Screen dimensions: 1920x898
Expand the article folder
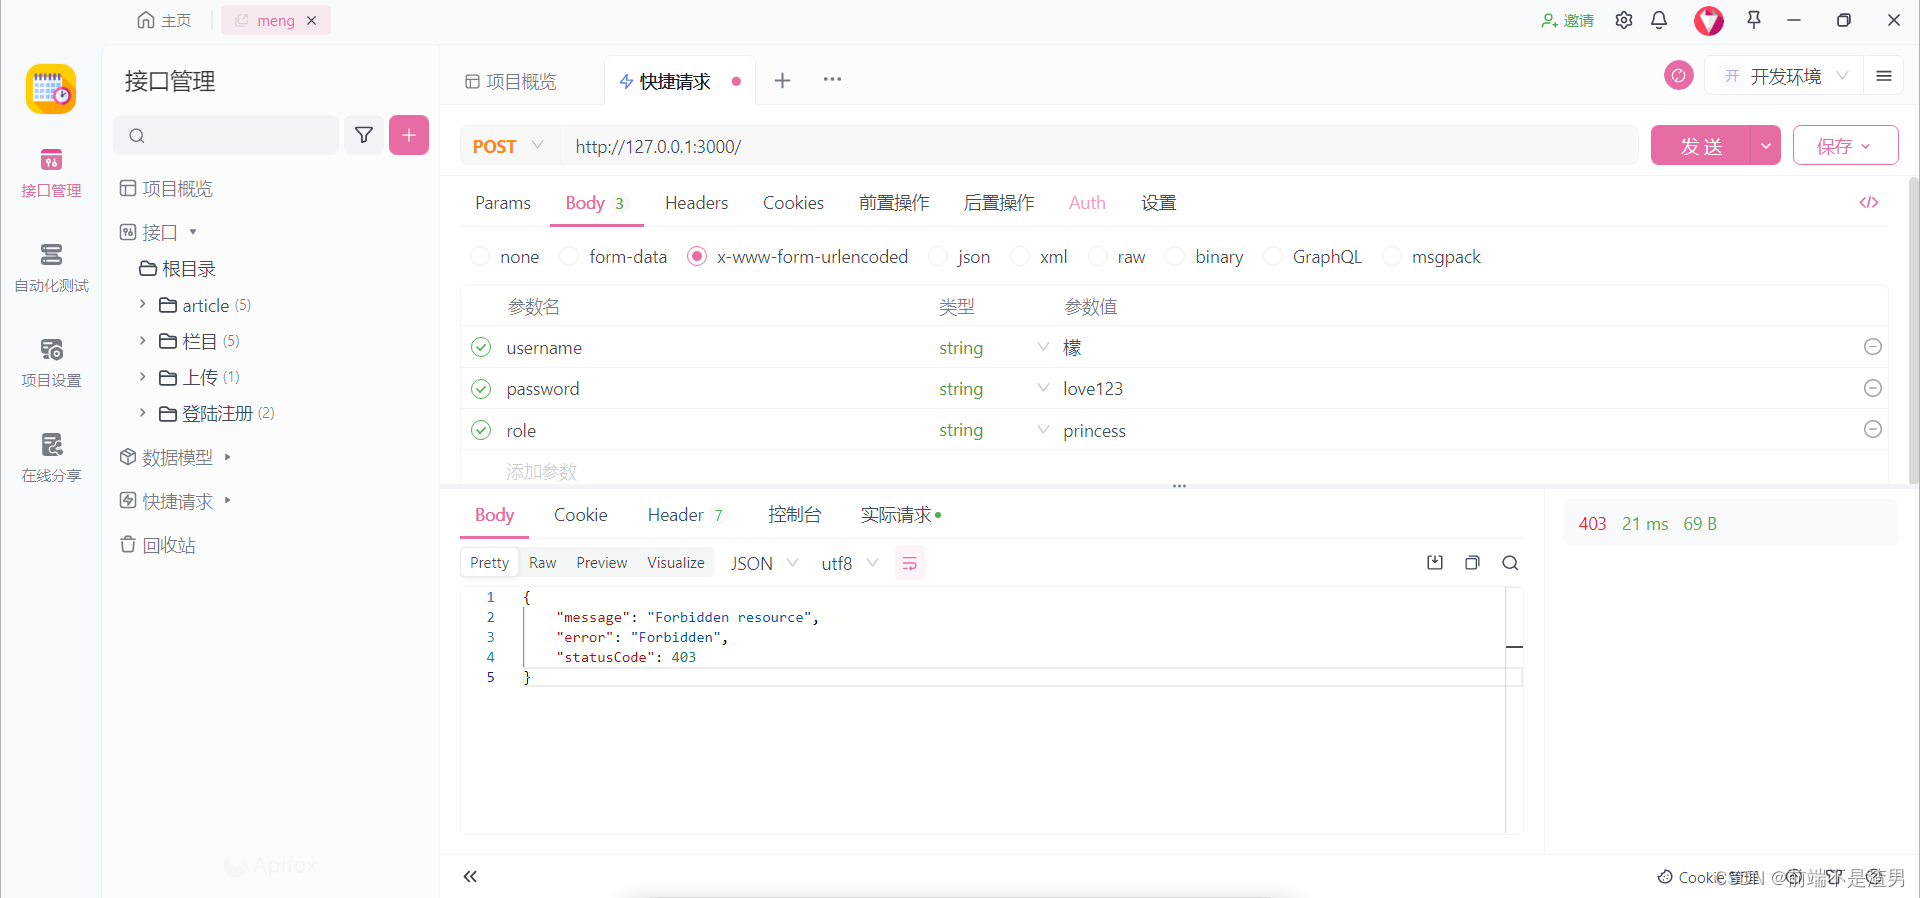tap(142, 304)
